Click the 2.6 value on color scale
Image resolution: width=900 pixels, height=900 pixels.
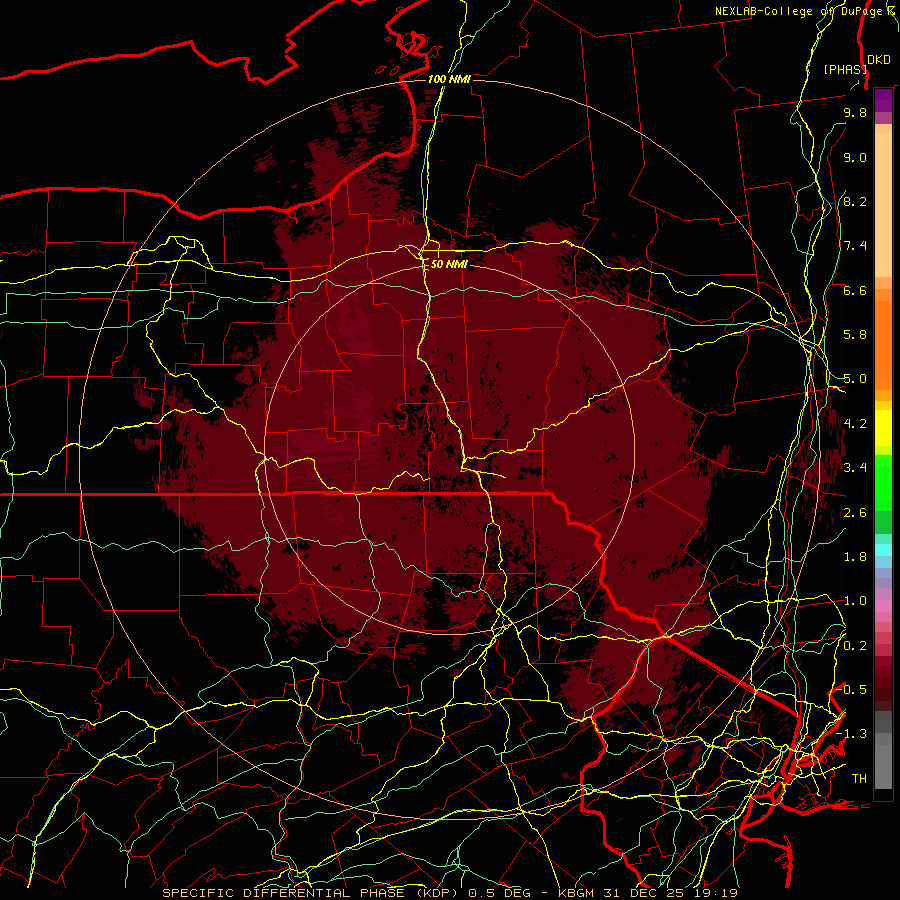coord(855,513)
